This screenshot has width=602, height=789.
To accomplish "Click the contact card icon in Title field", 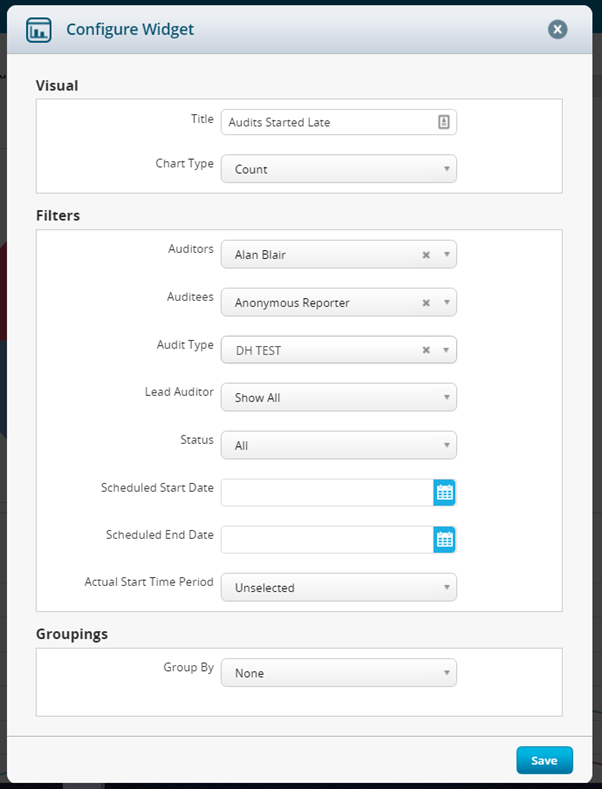I will [x=443, y=122].
